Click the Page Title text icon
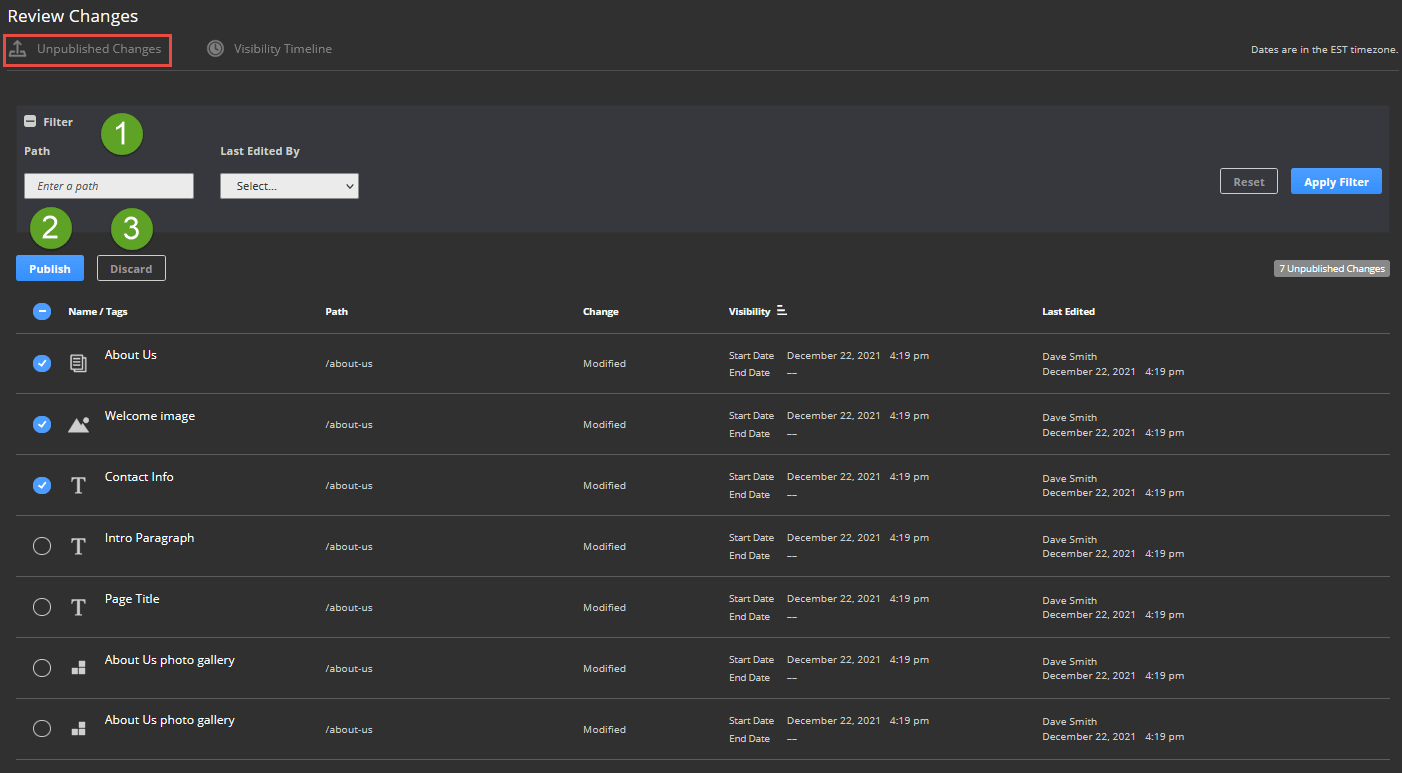Image resolution: width=1402 pixels, height=773 pixels. tap(78, 608)
